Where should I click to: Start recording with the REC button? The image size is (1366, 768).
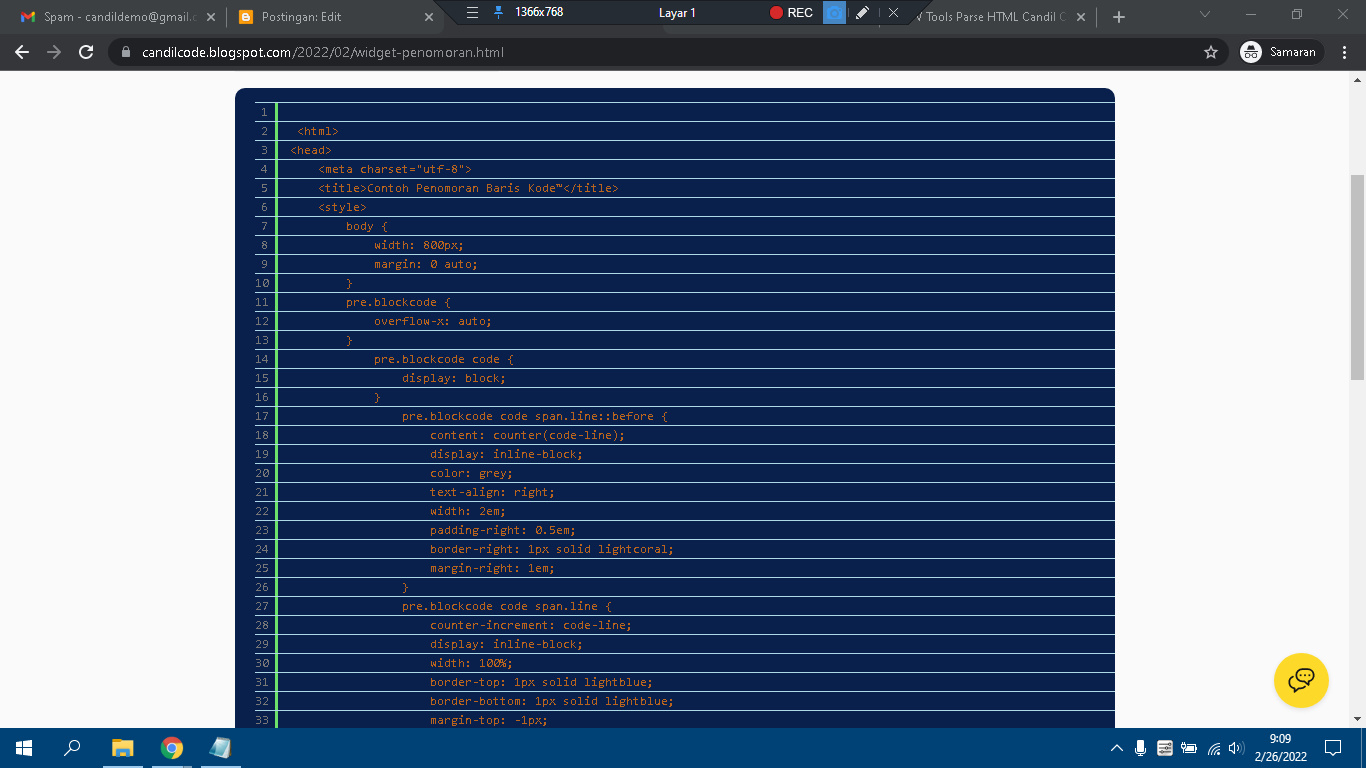click(791, 13)
